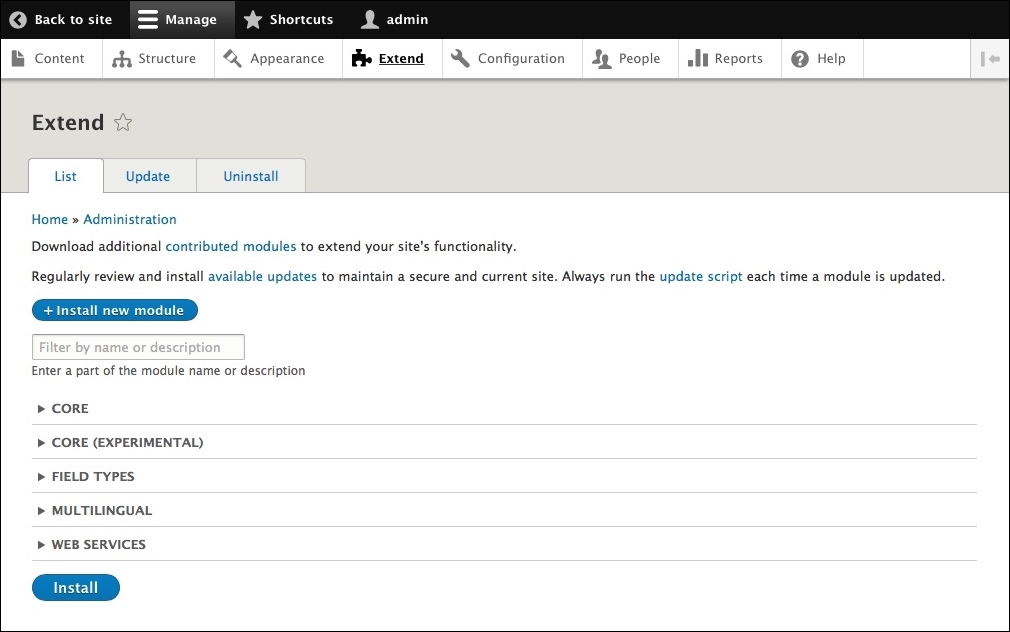Focus the Filter by name or description field
The width and height of the screenshot is (1010, 632).
(138, 347)
